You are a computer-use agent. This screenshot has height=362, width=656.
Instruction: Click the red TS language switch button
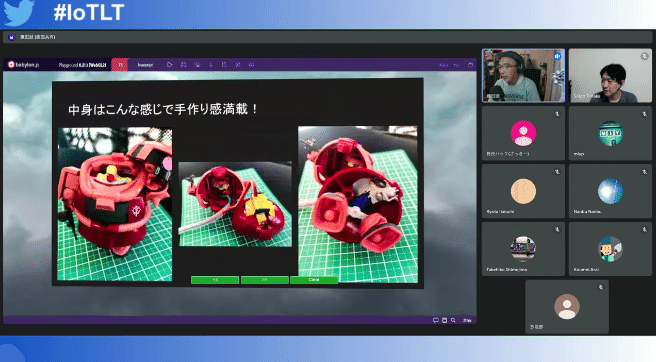120,65
